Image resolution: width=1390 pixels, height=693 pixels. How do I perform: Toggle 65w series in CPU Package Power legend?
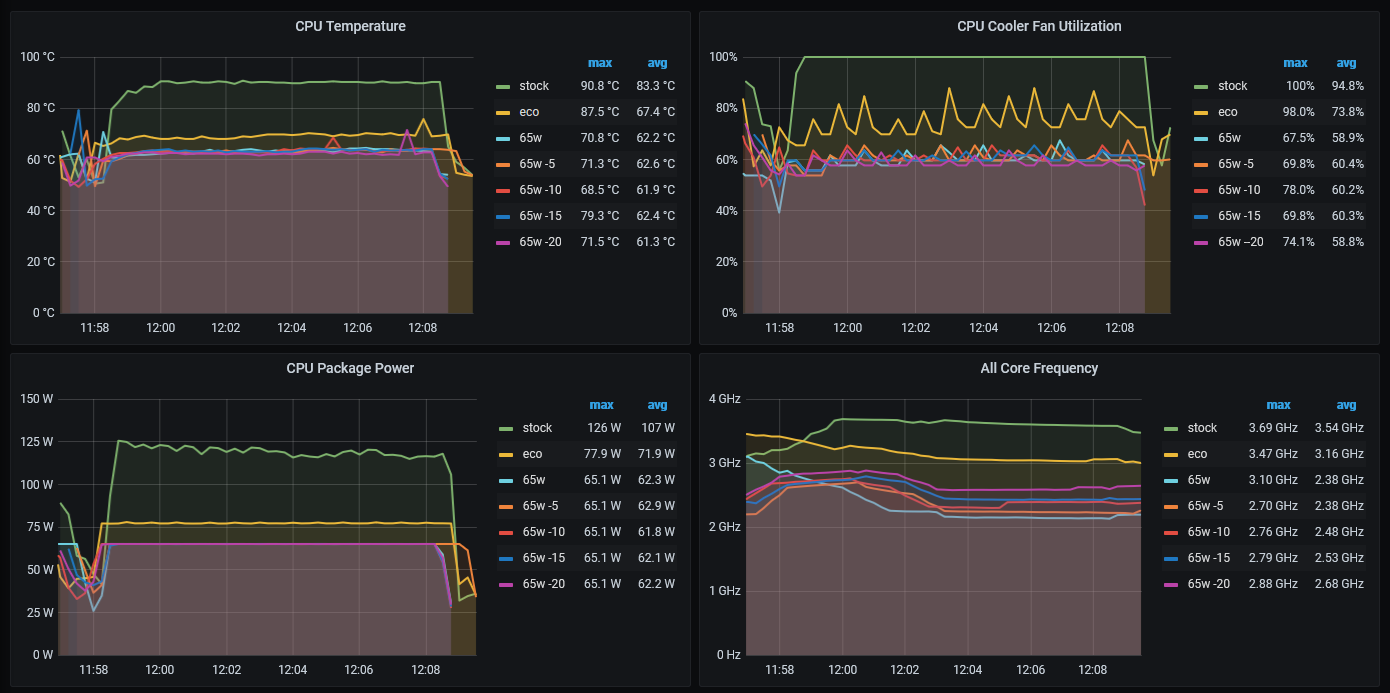pyautogui.click(x=532, y=480)
